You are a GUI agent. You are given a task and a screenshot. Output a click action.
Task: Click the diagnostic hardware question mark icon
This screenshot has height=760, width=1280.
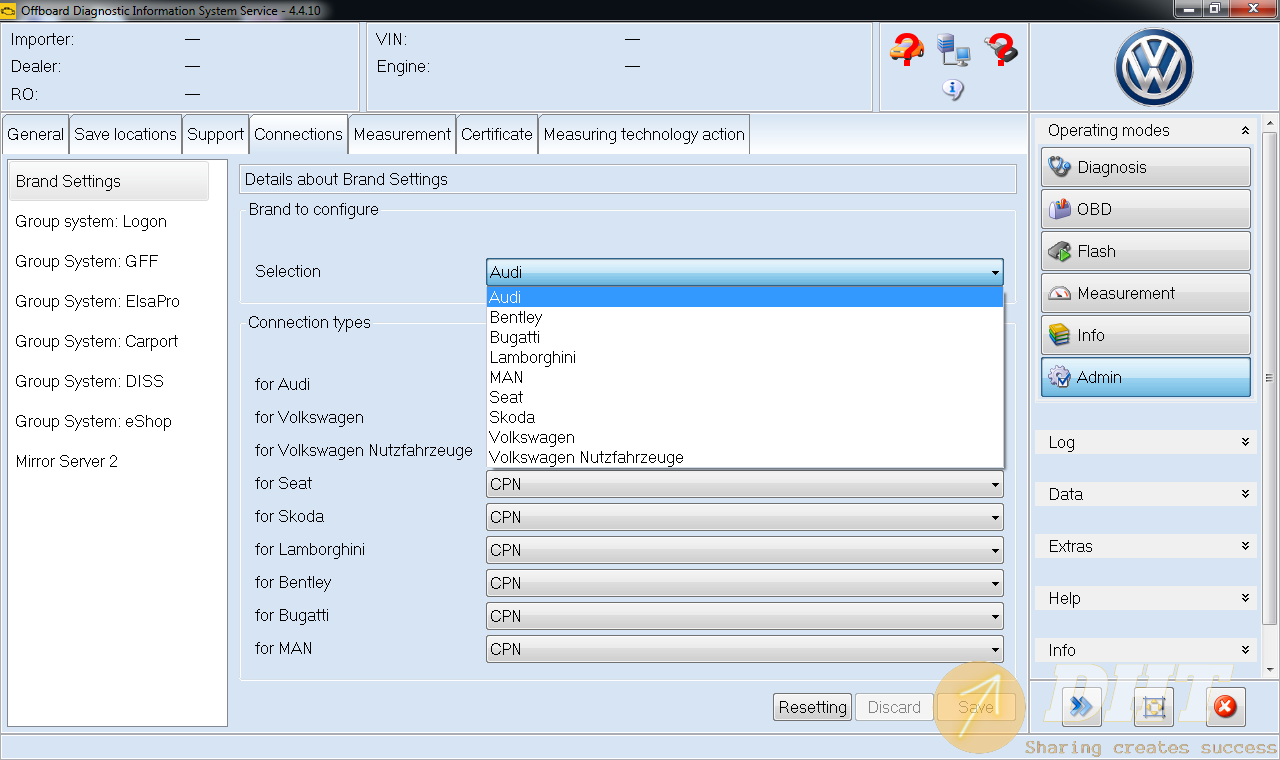pyautogui.click(x=1000, y=49)
